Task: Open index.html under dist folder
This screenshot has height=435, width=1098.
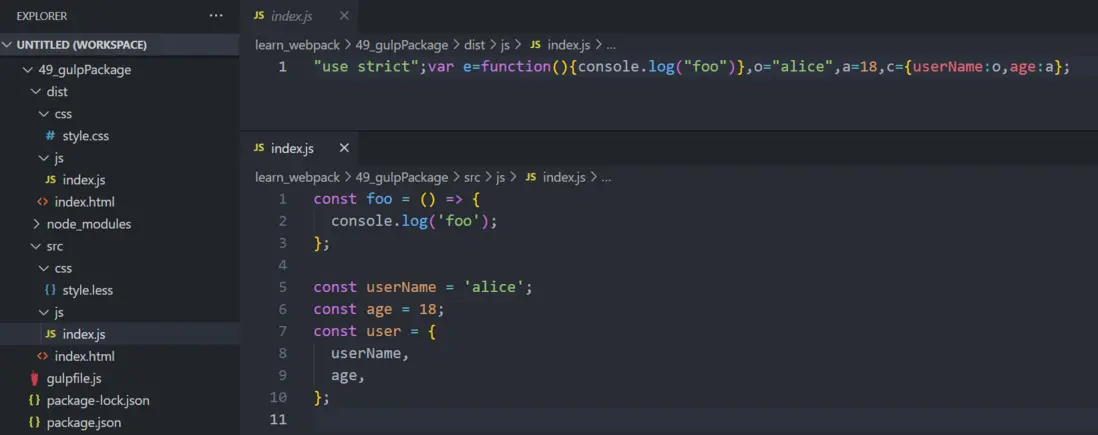Action: point(84,202)
